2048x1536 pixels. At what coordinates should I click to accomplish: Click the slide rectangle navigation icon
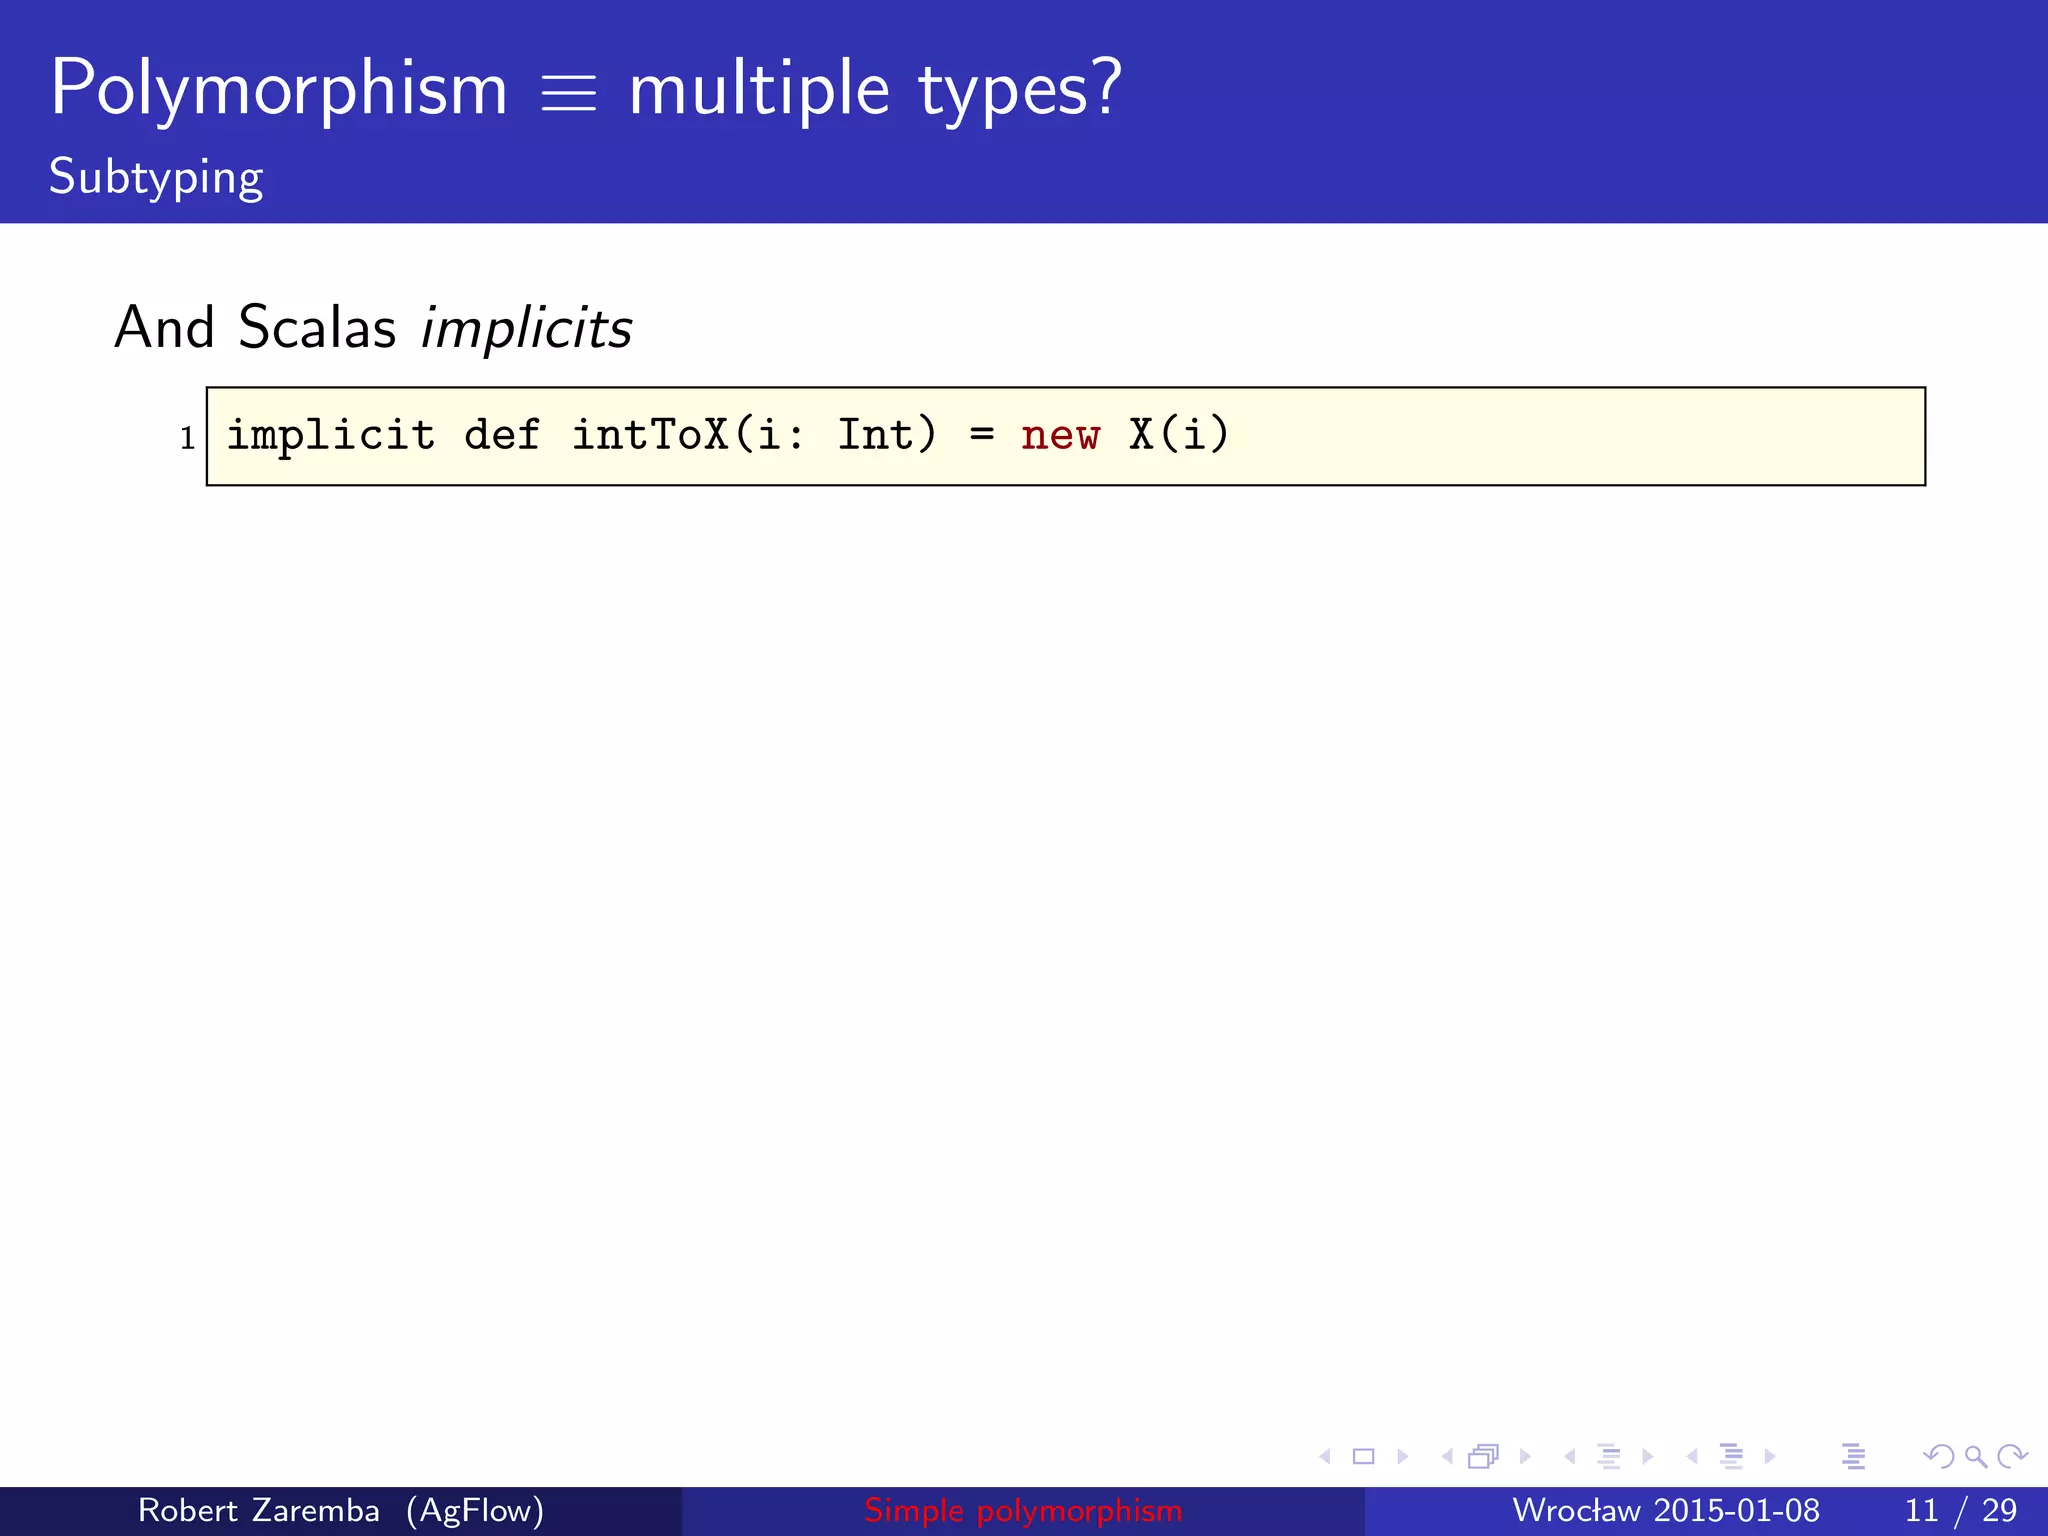[x=1364, y=1457]
